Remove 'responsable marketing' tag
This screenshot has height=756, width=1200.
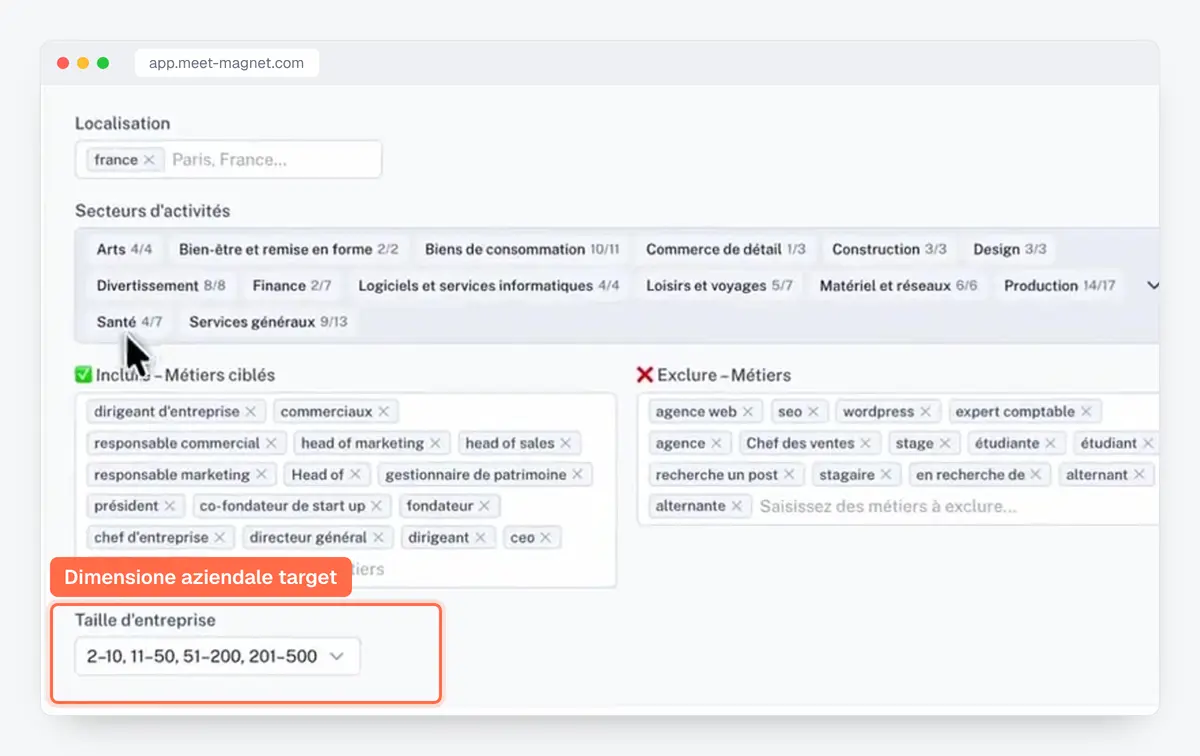tap(261, 474)
